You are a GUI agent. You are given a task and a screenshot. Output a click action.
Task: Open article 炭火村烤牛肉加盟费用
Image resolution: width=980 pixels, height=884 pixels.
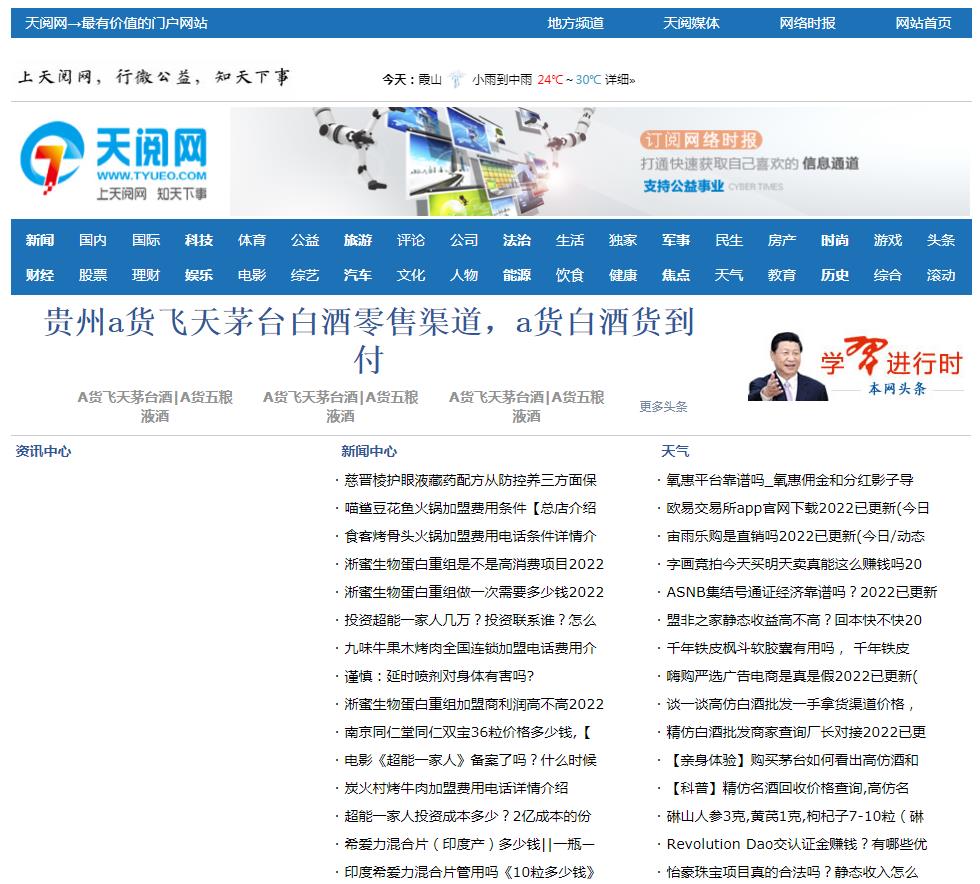pyautogui.click(x=456, y=788)
